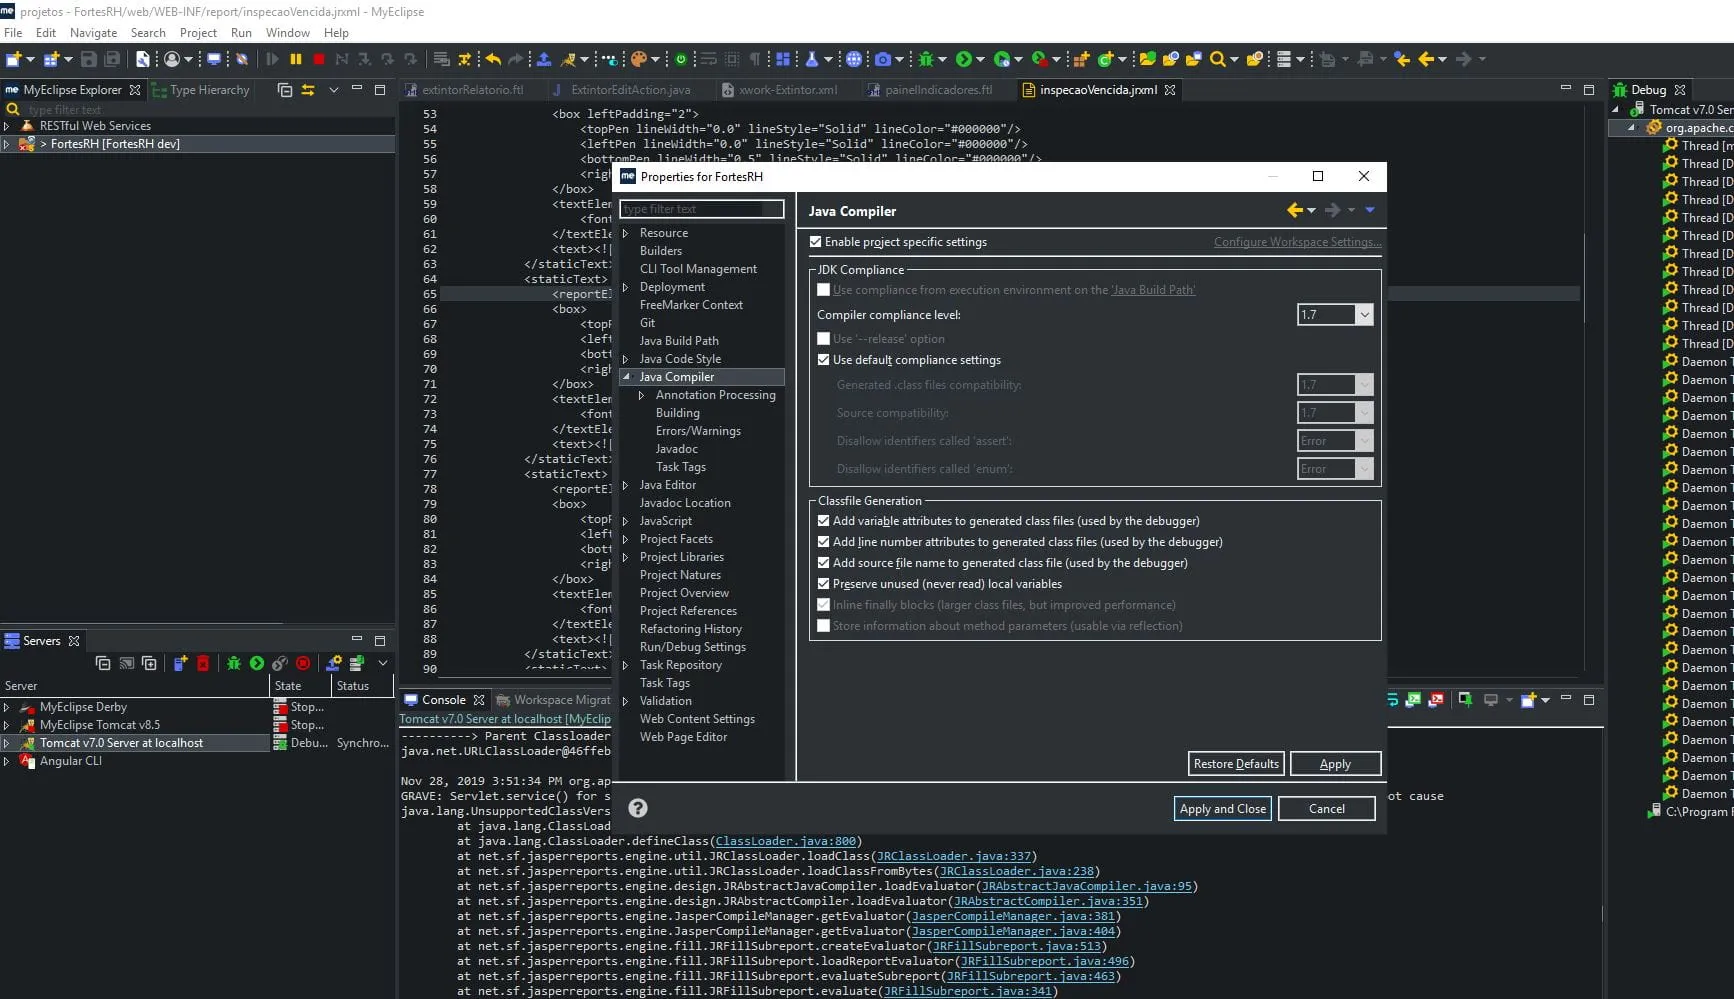This screenshot has height=999, width=1734.
Task: Open the Configure Workspace Settings link
Action: pyautogui.click(x=1297, y=242)
